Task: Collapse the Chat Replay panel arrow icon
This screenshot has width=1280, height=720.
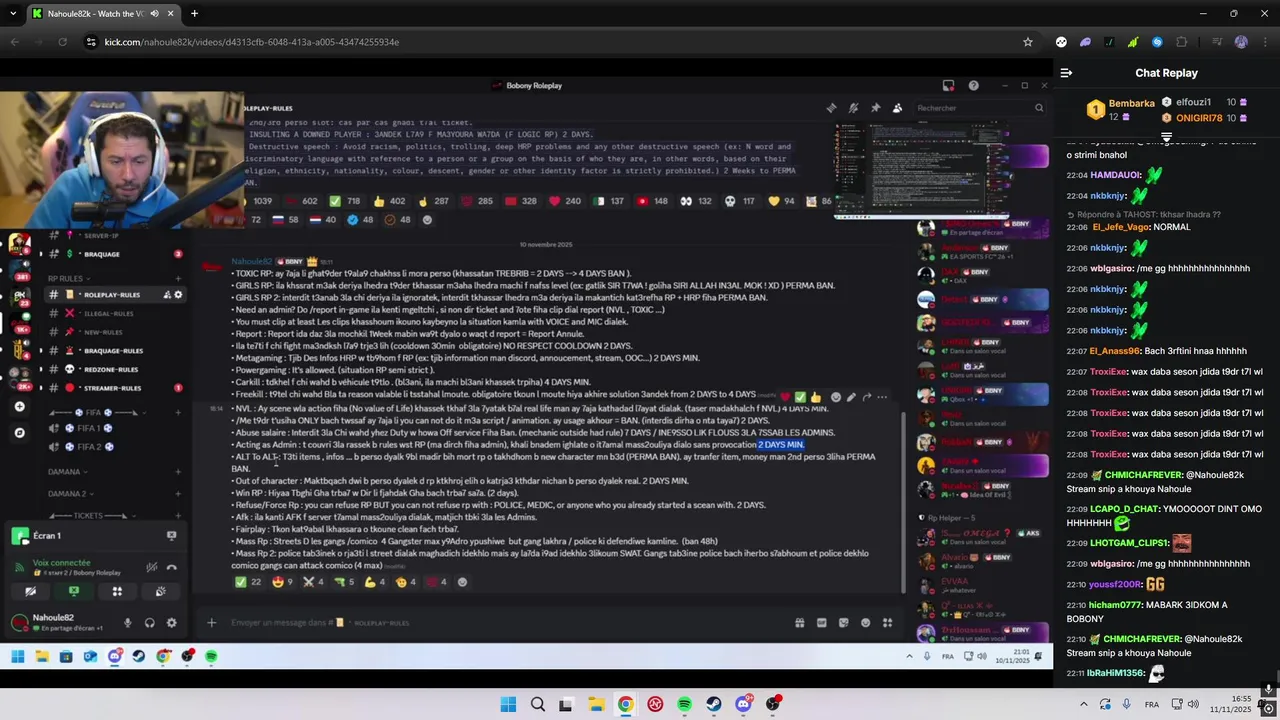Action: [1066, 73]
